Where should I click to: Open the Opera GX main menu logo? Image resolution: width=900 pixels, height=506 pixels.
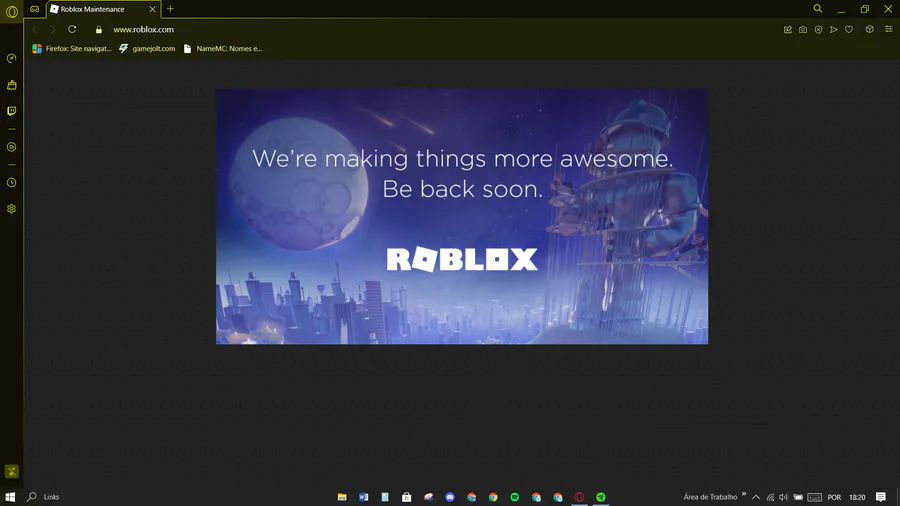point(11,11)
